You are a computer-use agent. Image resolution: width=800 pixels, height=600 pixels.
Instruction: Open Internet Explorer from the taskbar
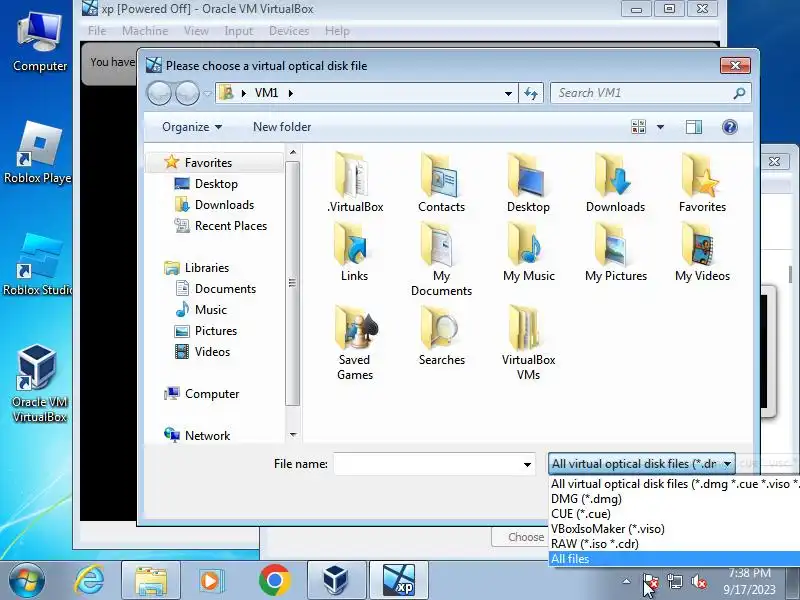pos(89,580)
